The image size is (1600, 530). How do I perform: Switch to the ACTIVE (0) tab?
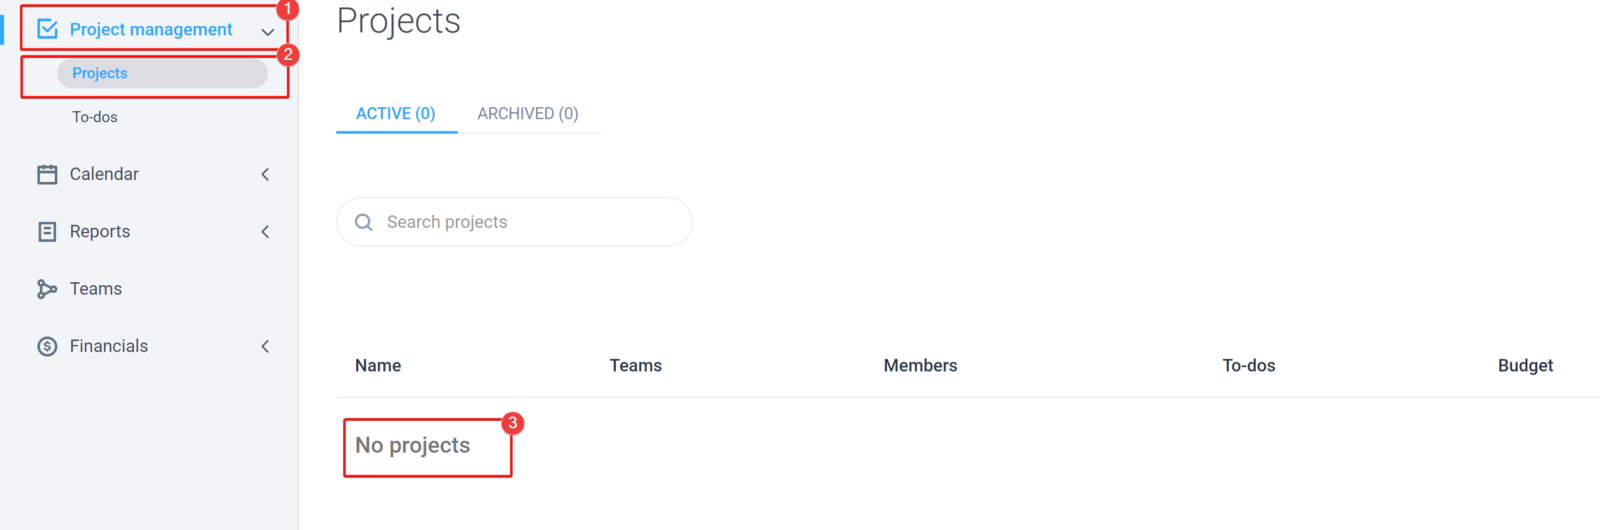pyautogui.click(x=396, y=114)
